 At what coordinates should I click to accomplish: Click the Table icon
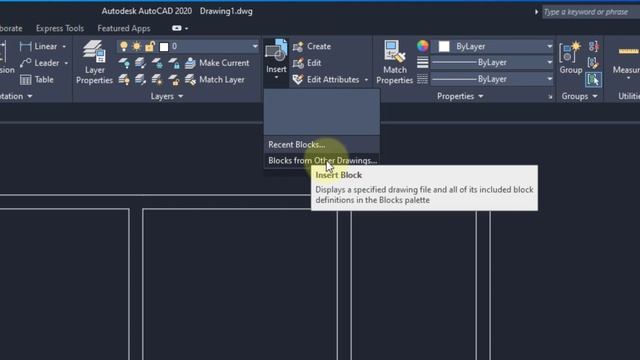[x=25, y=80]
